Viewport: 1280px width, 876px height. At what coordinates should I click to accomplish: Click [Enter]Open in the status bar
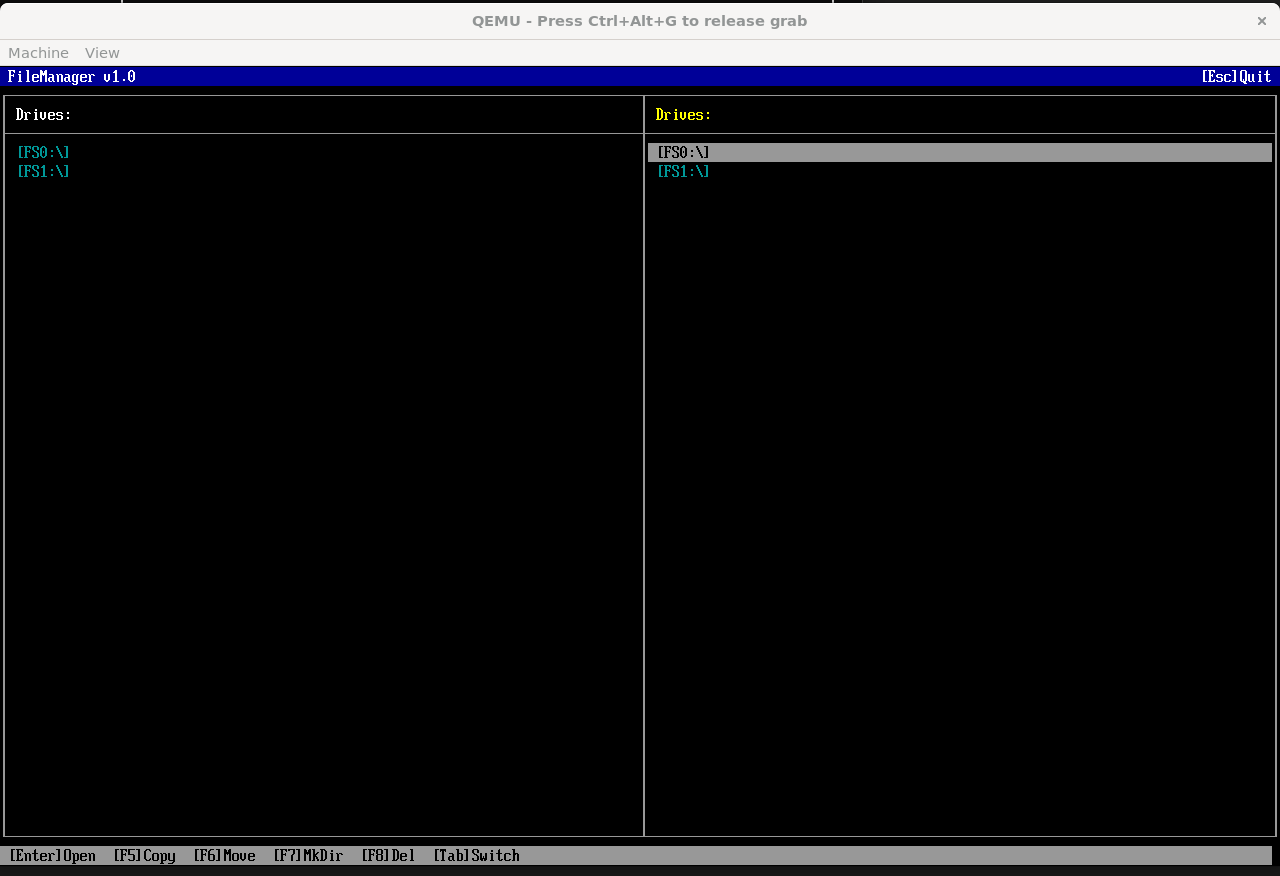pyautogui.click(x=52, y=856)
